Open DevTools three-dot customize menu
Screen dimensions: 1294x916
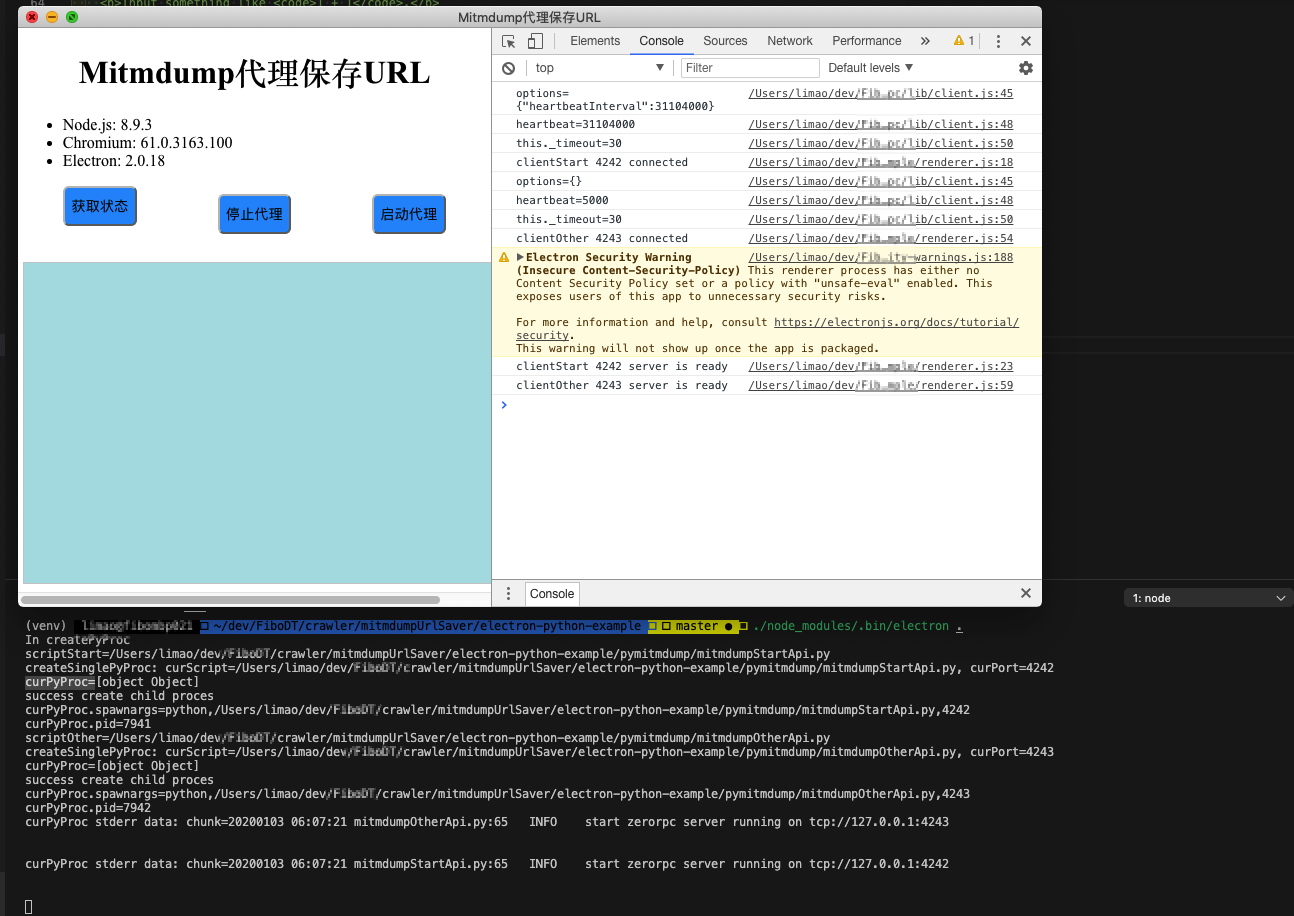[998, 41]
